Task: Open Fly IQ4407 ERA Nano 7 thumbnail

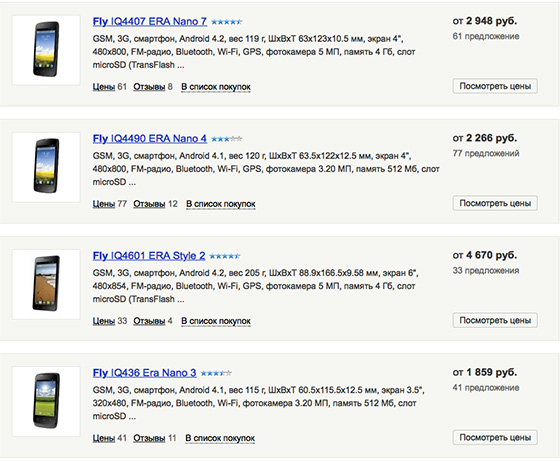Action: pos(46,50)
